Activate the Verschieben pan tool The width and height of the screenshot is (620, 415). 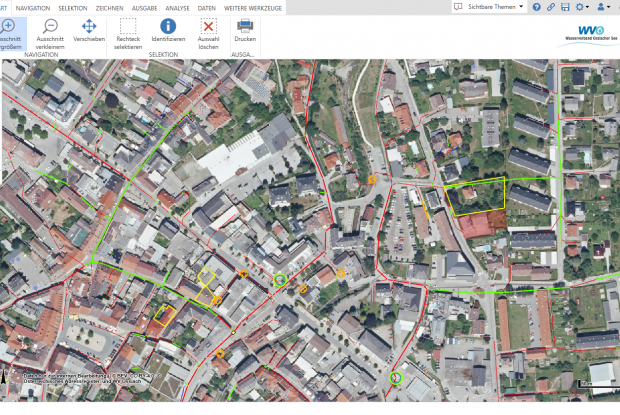point(89,32)
